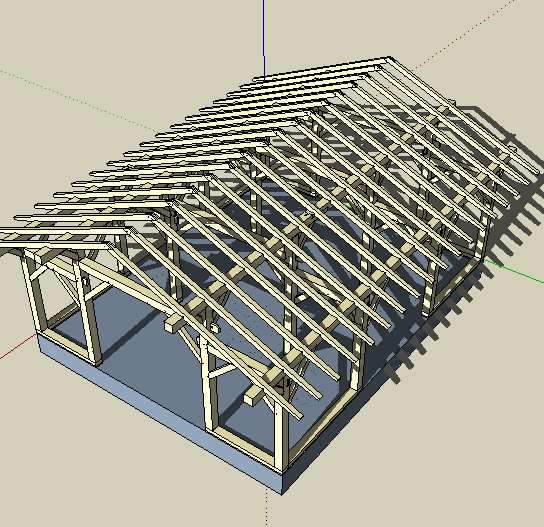The width and height of the screenshot is (544, 527).
Task: Click the dotted blue axis below the model
Action: coord(267,508)
